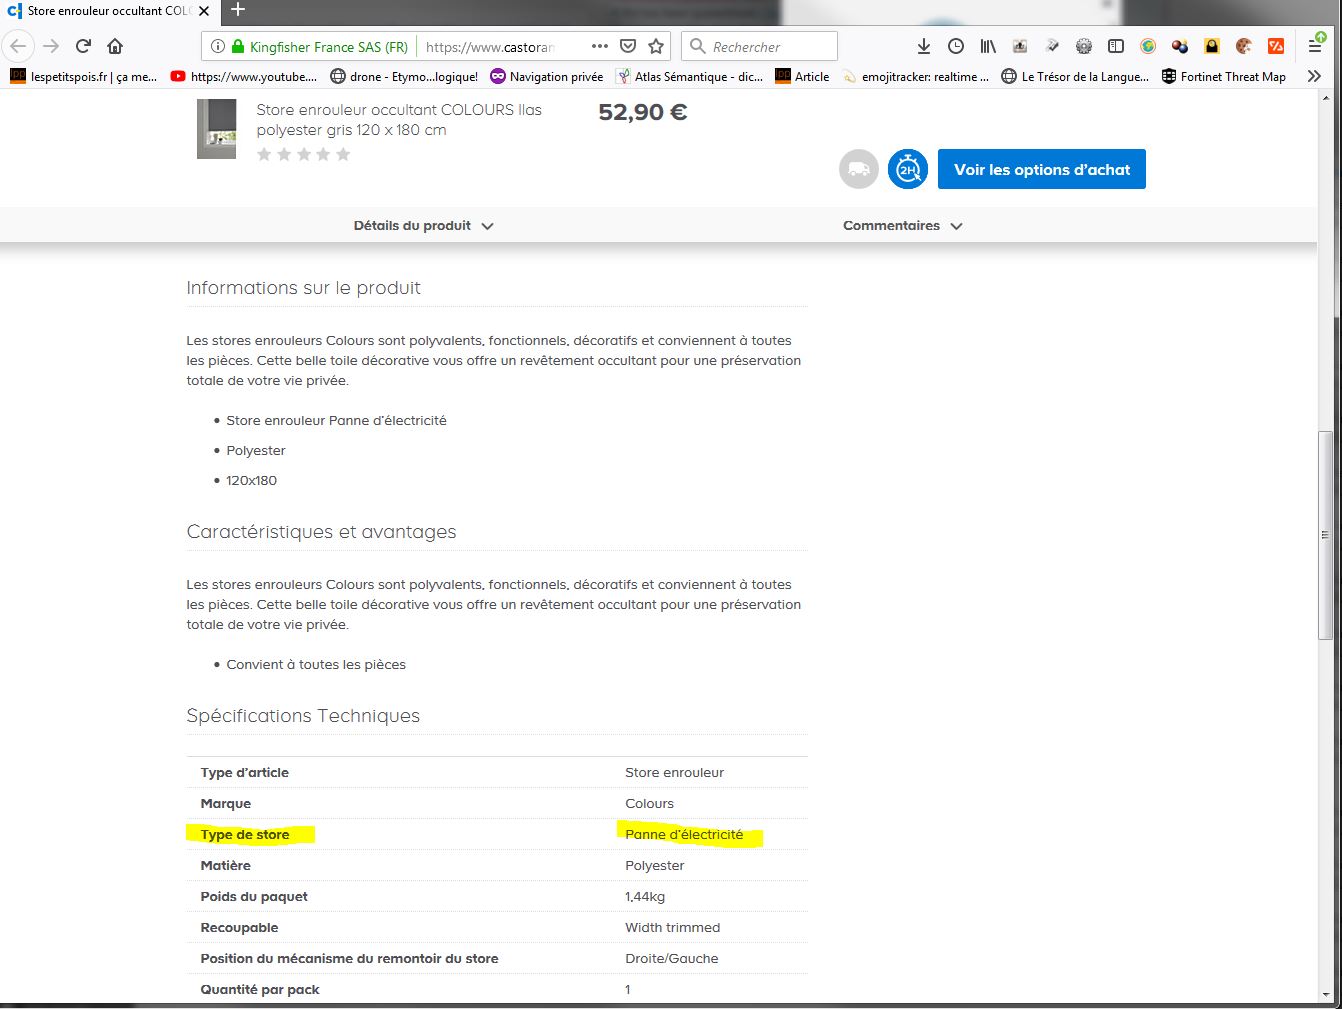Open the drone Etymologique bookmark
This screenshot has height=1009, width=1342.
coord(404,76)
